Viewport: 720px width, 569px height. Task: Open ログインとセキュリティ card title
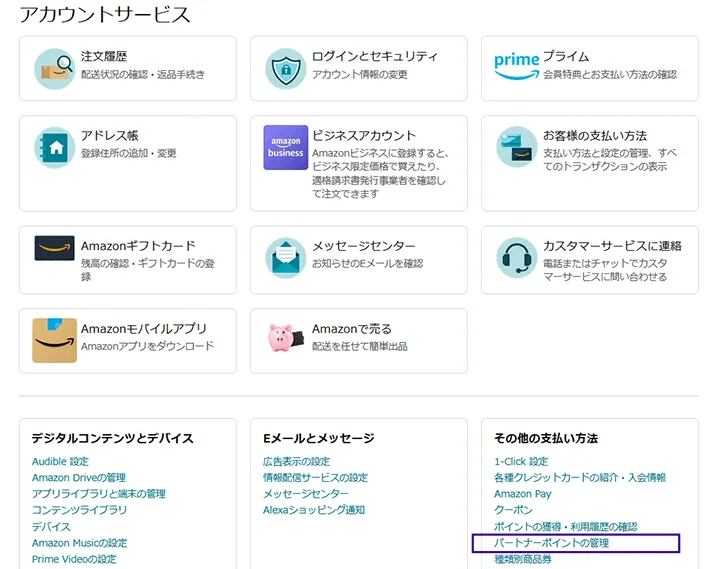point(375,56)
